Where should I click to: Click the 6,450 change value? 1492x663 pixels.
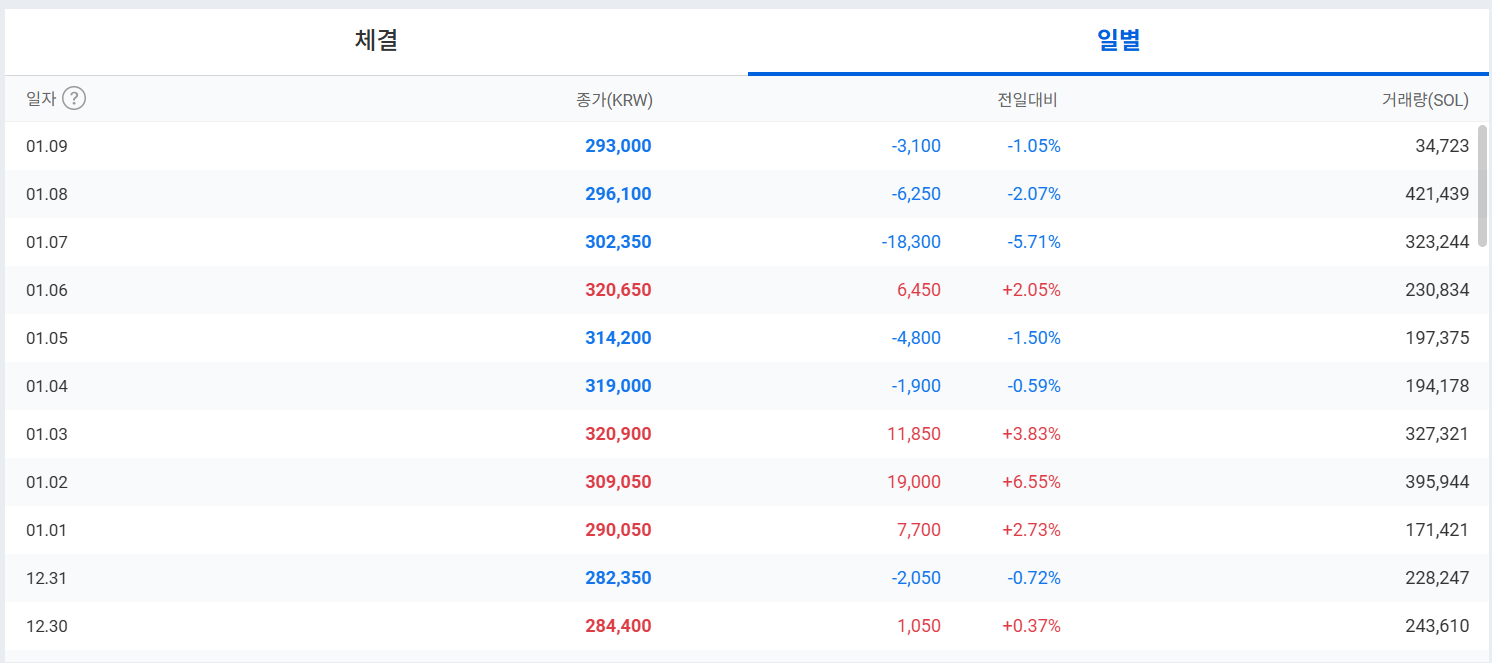[919, 290]
